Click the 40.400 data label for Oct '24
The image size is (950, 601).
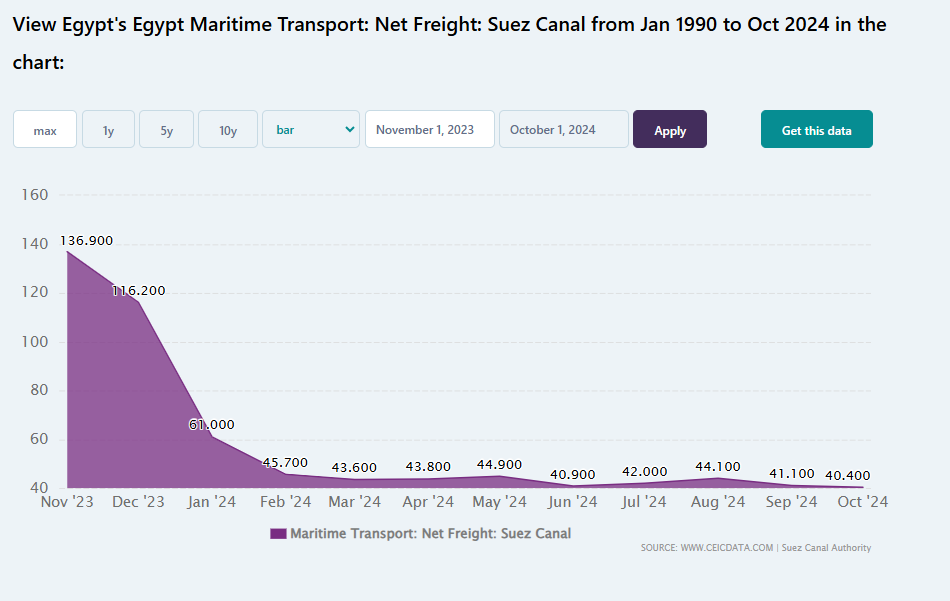862,475
